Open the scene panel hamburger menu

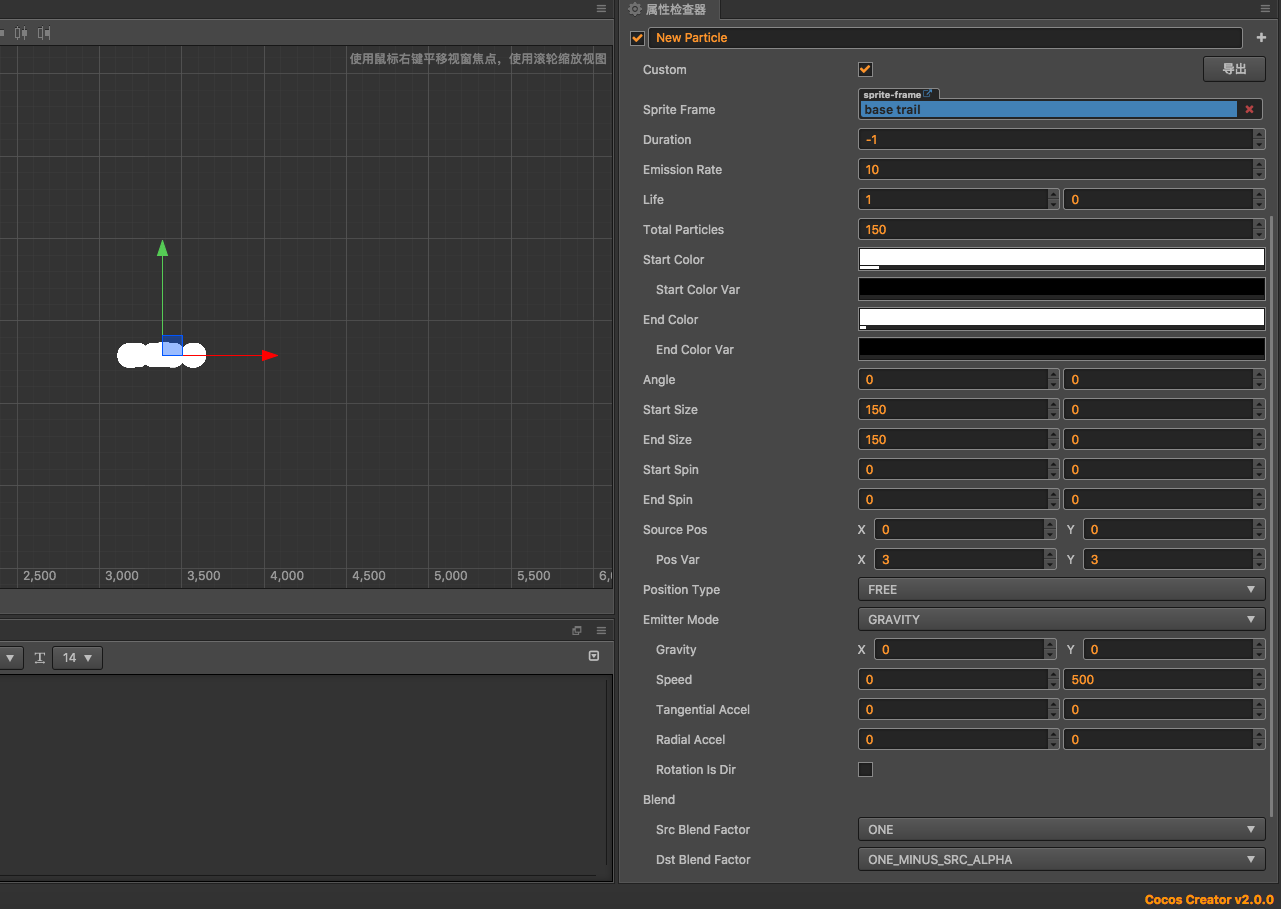pyautogui.click(x=601, y=8)
